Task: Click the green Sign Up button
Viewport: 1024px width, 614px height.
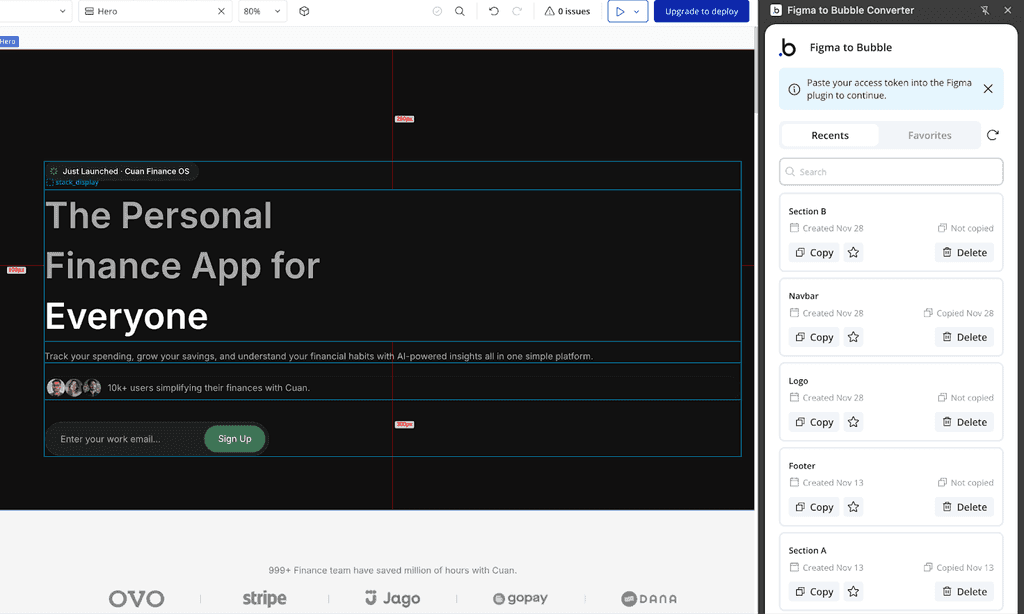Action: pos(234,439)
